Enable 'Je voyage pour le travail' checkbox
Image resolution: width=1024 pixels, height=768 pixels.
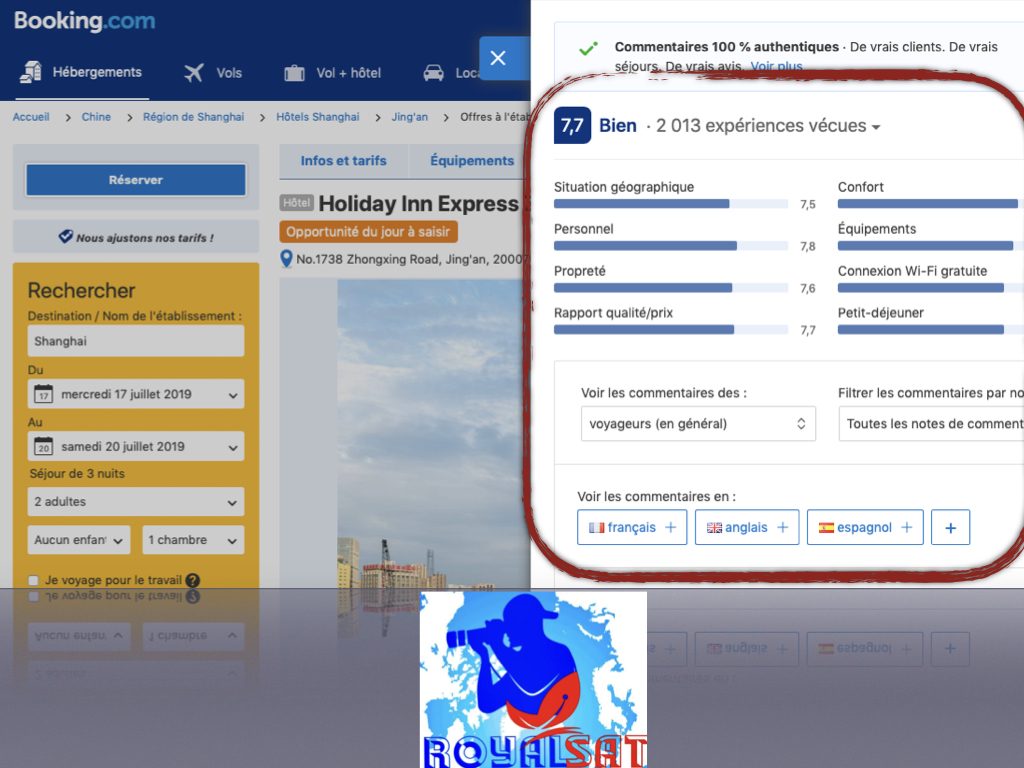pos(34,580)
